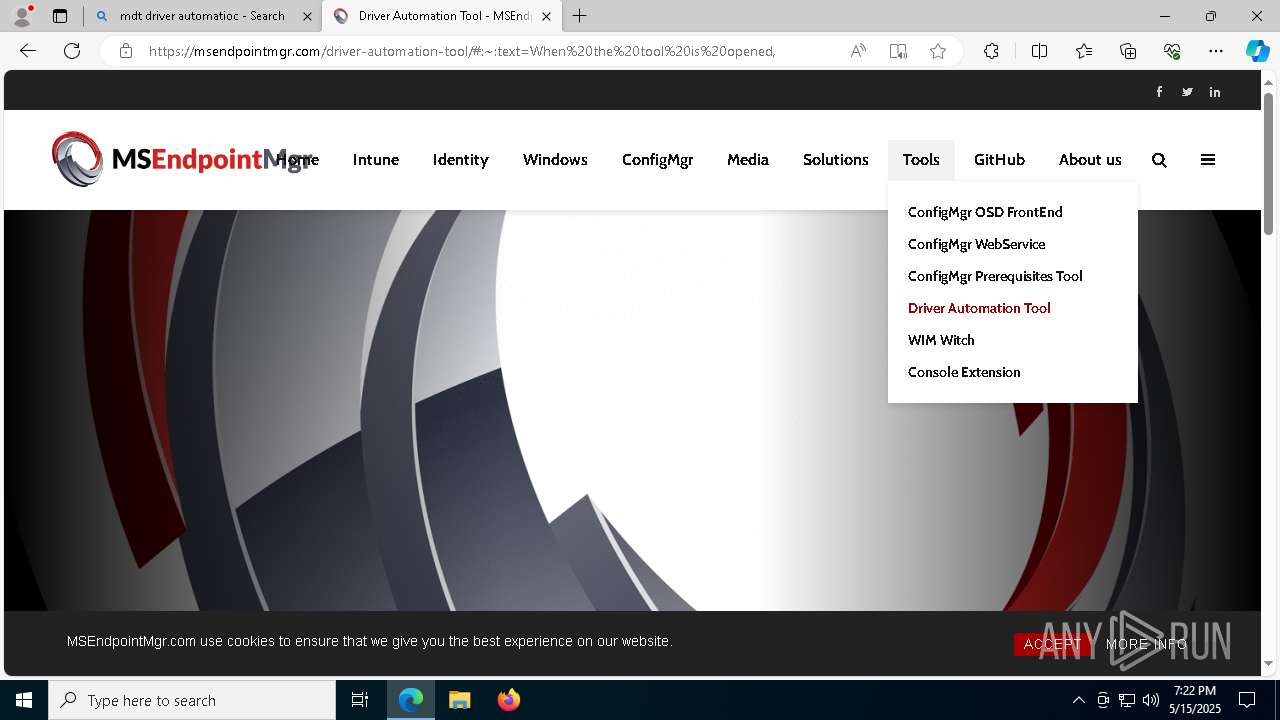
Task: Open the site's LinkedIn icon
Action: pos(1215,92)
